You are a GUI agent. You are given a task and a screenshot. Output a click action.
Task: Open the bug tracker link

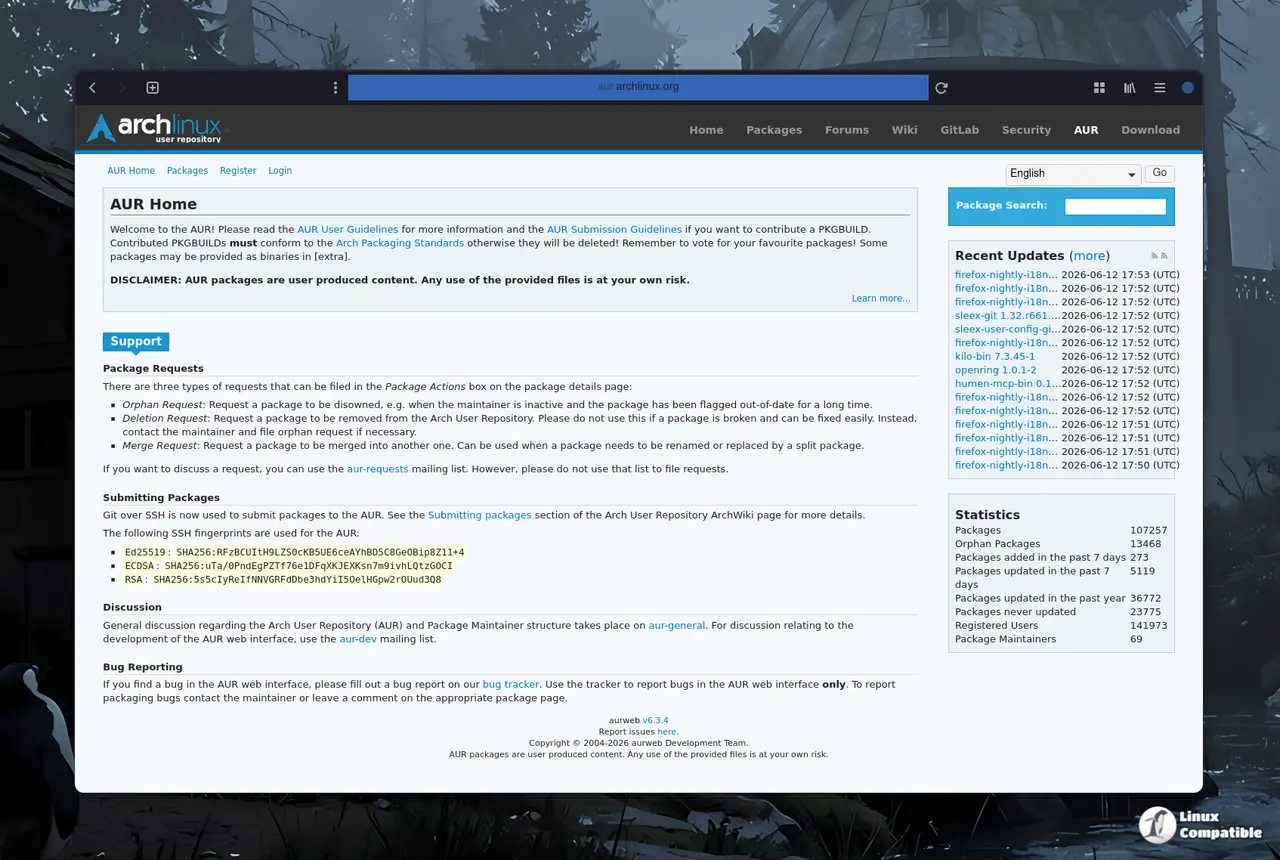[511, 685]
